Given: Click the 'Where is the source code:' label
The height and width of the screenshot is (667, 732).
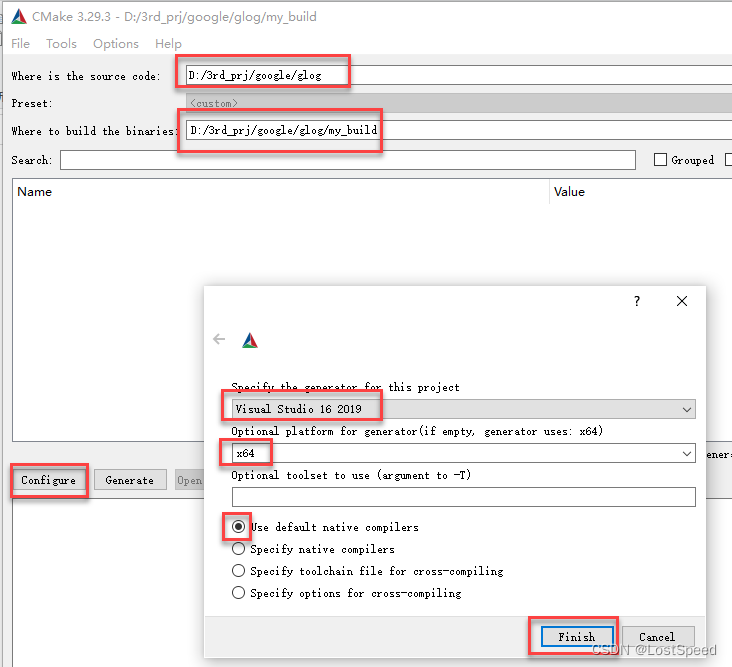Looking at the screenshot, I should coord(86,76).
